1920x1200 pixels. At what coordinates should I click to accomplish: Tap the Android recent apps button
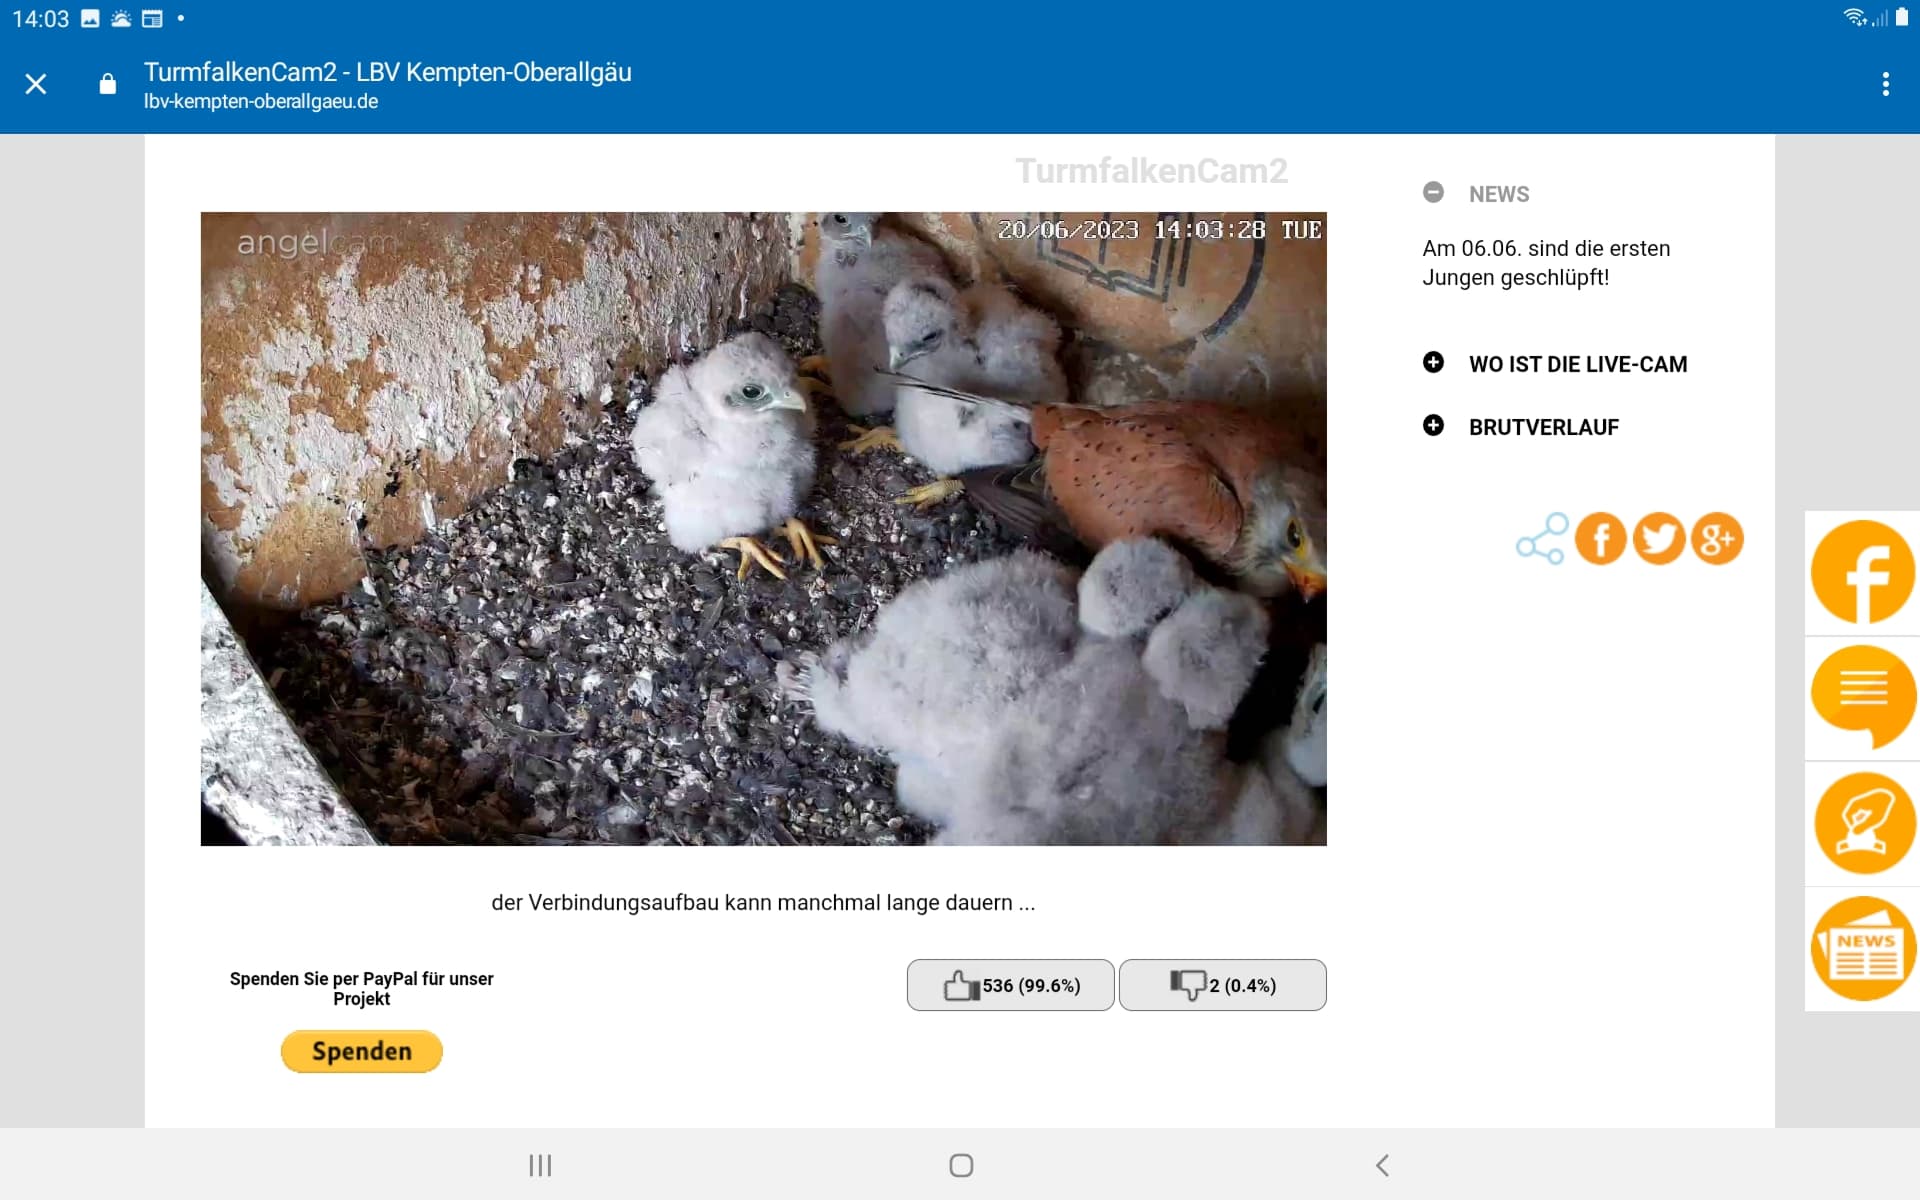pyautogui.click(x=540, y=1165)
